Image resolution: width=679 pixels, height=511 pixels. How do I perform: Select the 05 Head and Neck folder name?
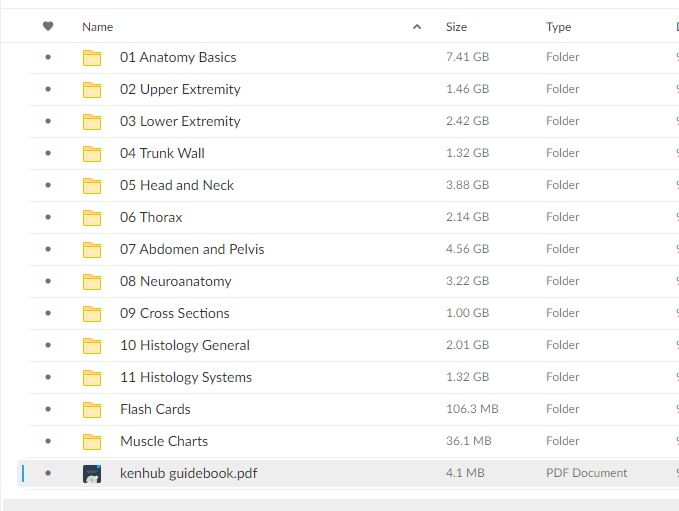click(177, 185)
